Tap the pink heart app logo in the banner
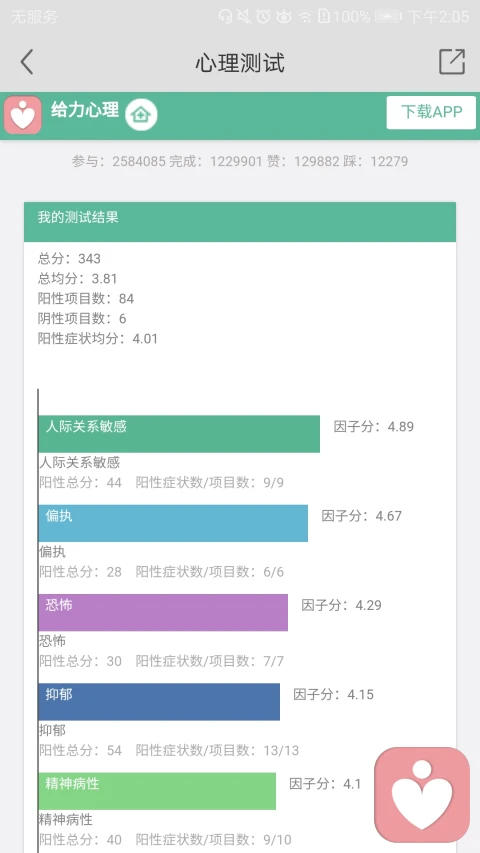Screen dimensions: 480x853 [23, 115]
